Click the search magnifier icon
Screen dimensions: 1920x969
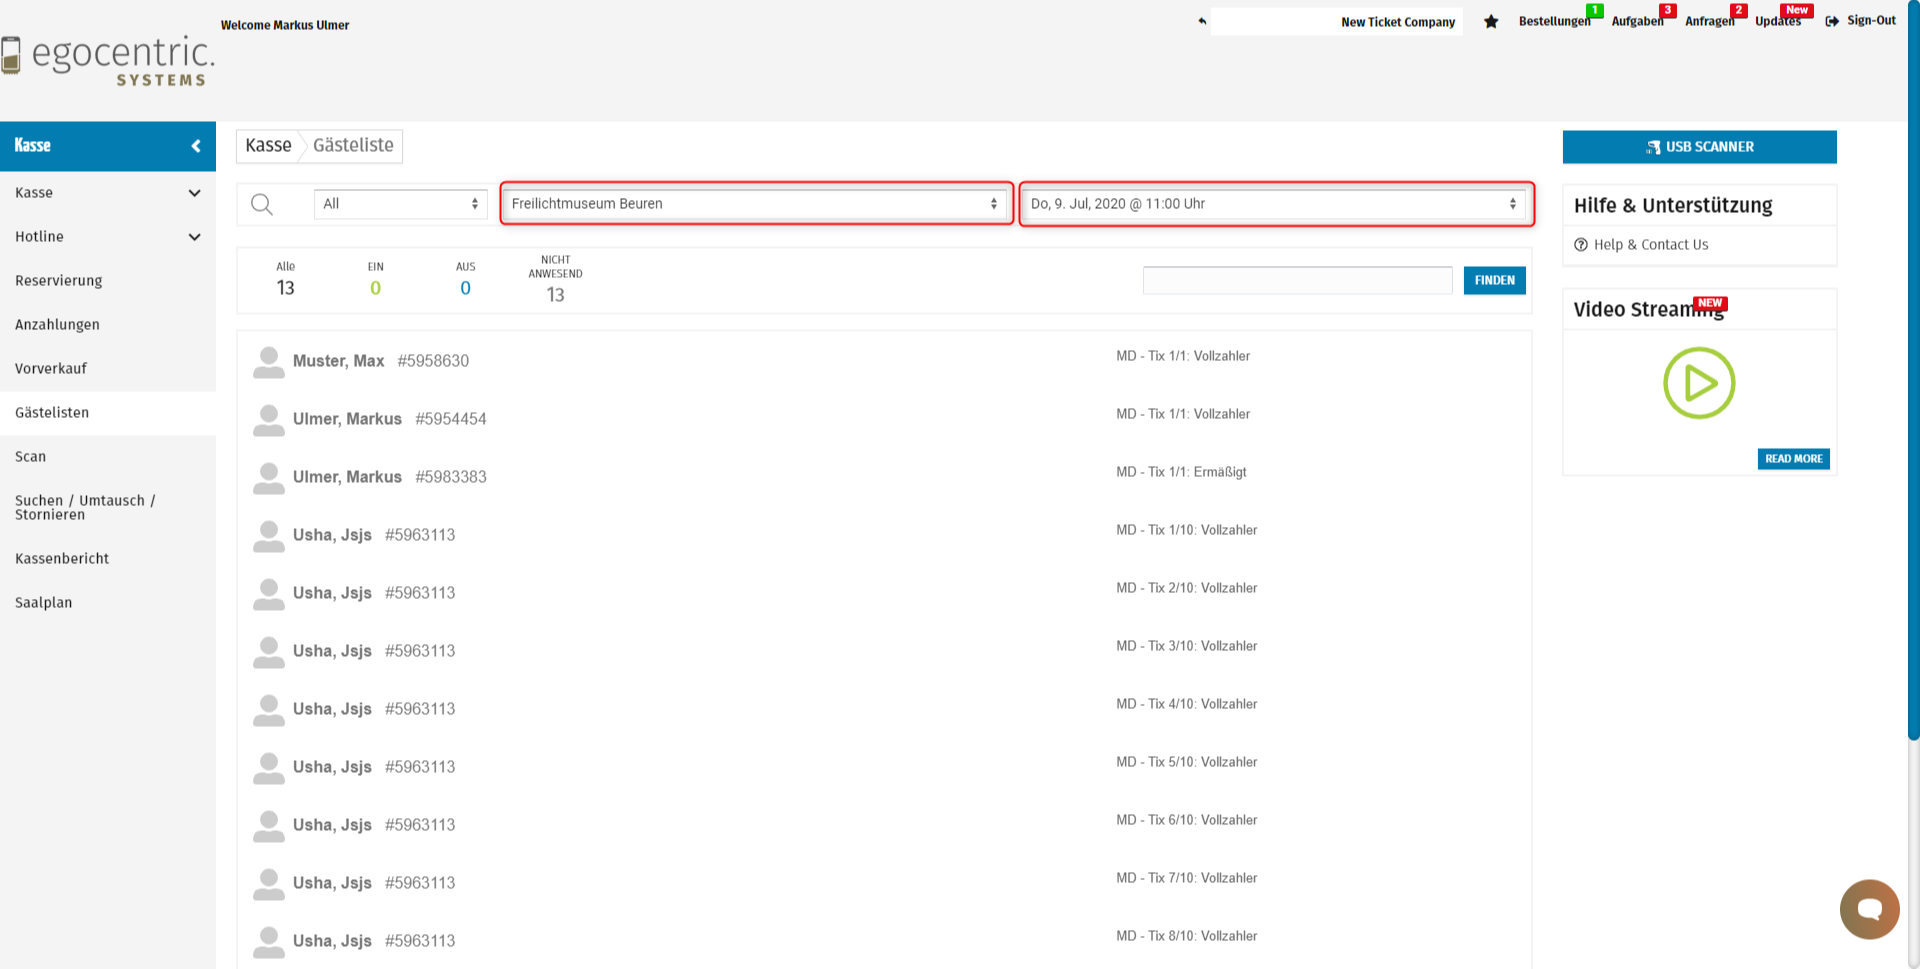click(262, 204)
